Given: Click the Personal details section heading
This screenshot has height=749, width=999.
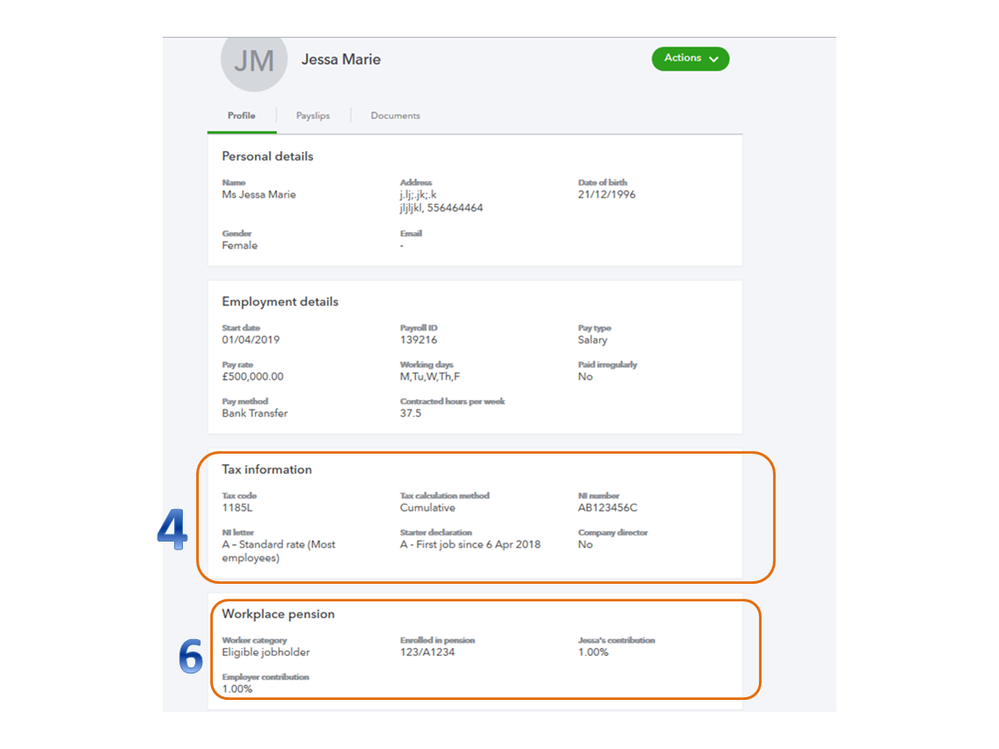Looking at the screenshot, I should click(x=267, y=157).
